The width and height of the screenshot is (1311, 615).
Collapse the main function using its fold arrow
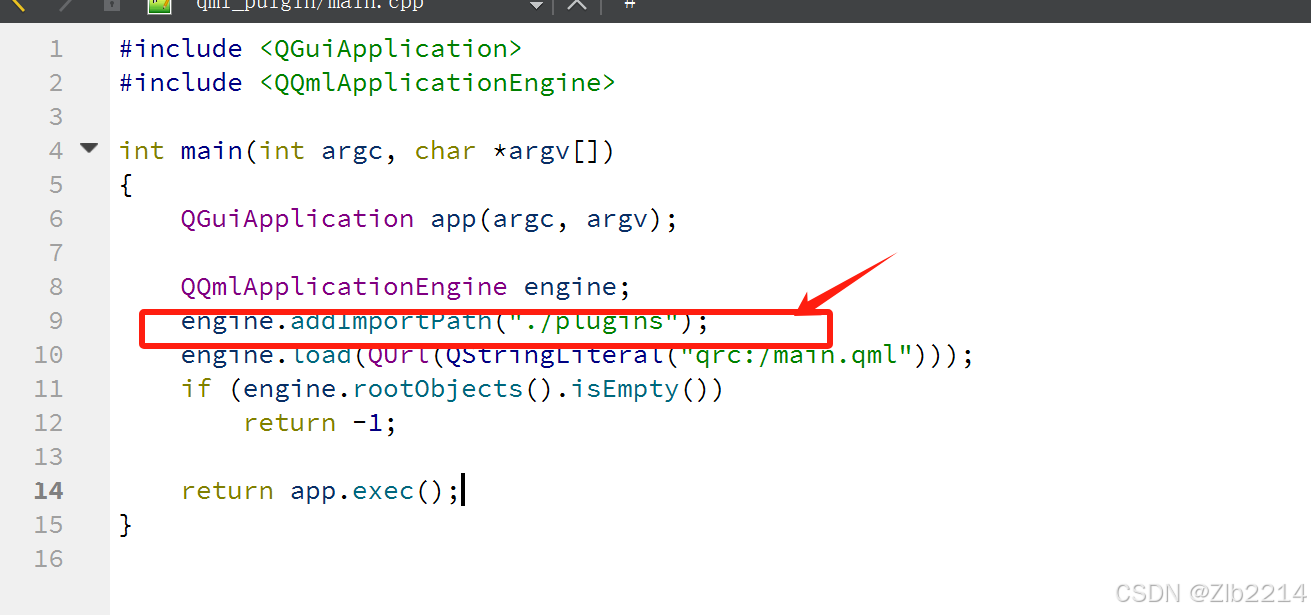point(88,147)
